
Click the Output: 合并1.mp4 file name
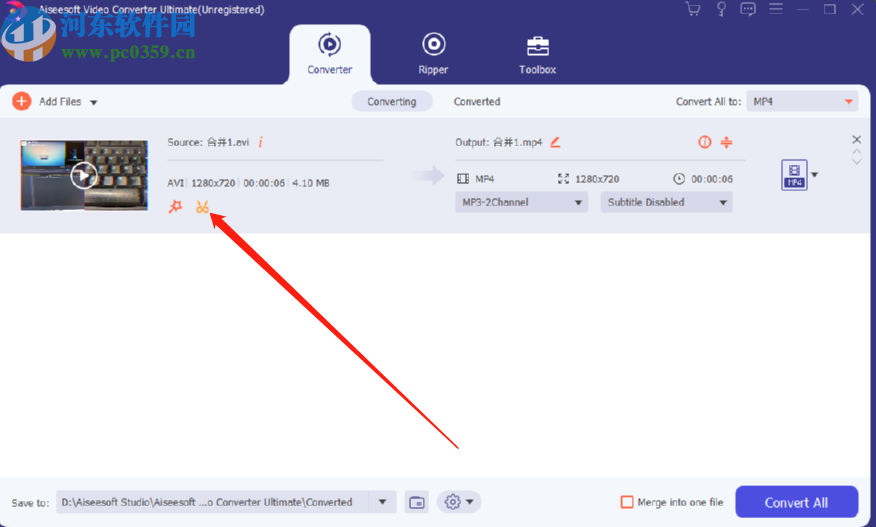click(498, 143)
